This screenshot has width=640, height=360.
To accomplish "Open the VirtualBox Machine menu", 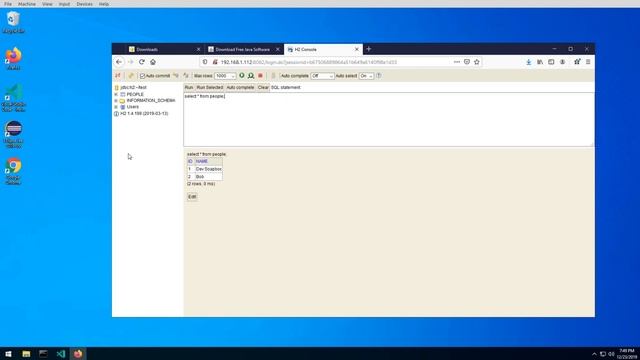I will [27, 4].
